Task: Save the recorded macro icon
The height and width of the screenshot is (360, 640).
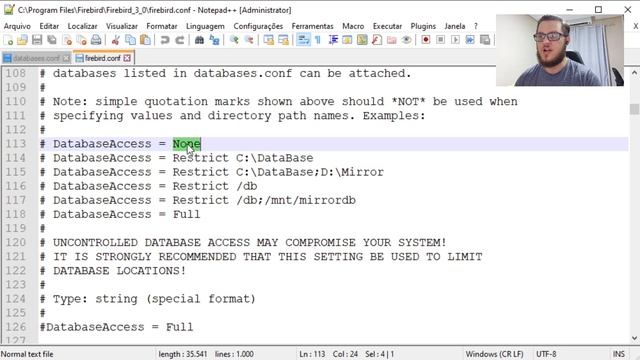Action: tap(485, 40)
